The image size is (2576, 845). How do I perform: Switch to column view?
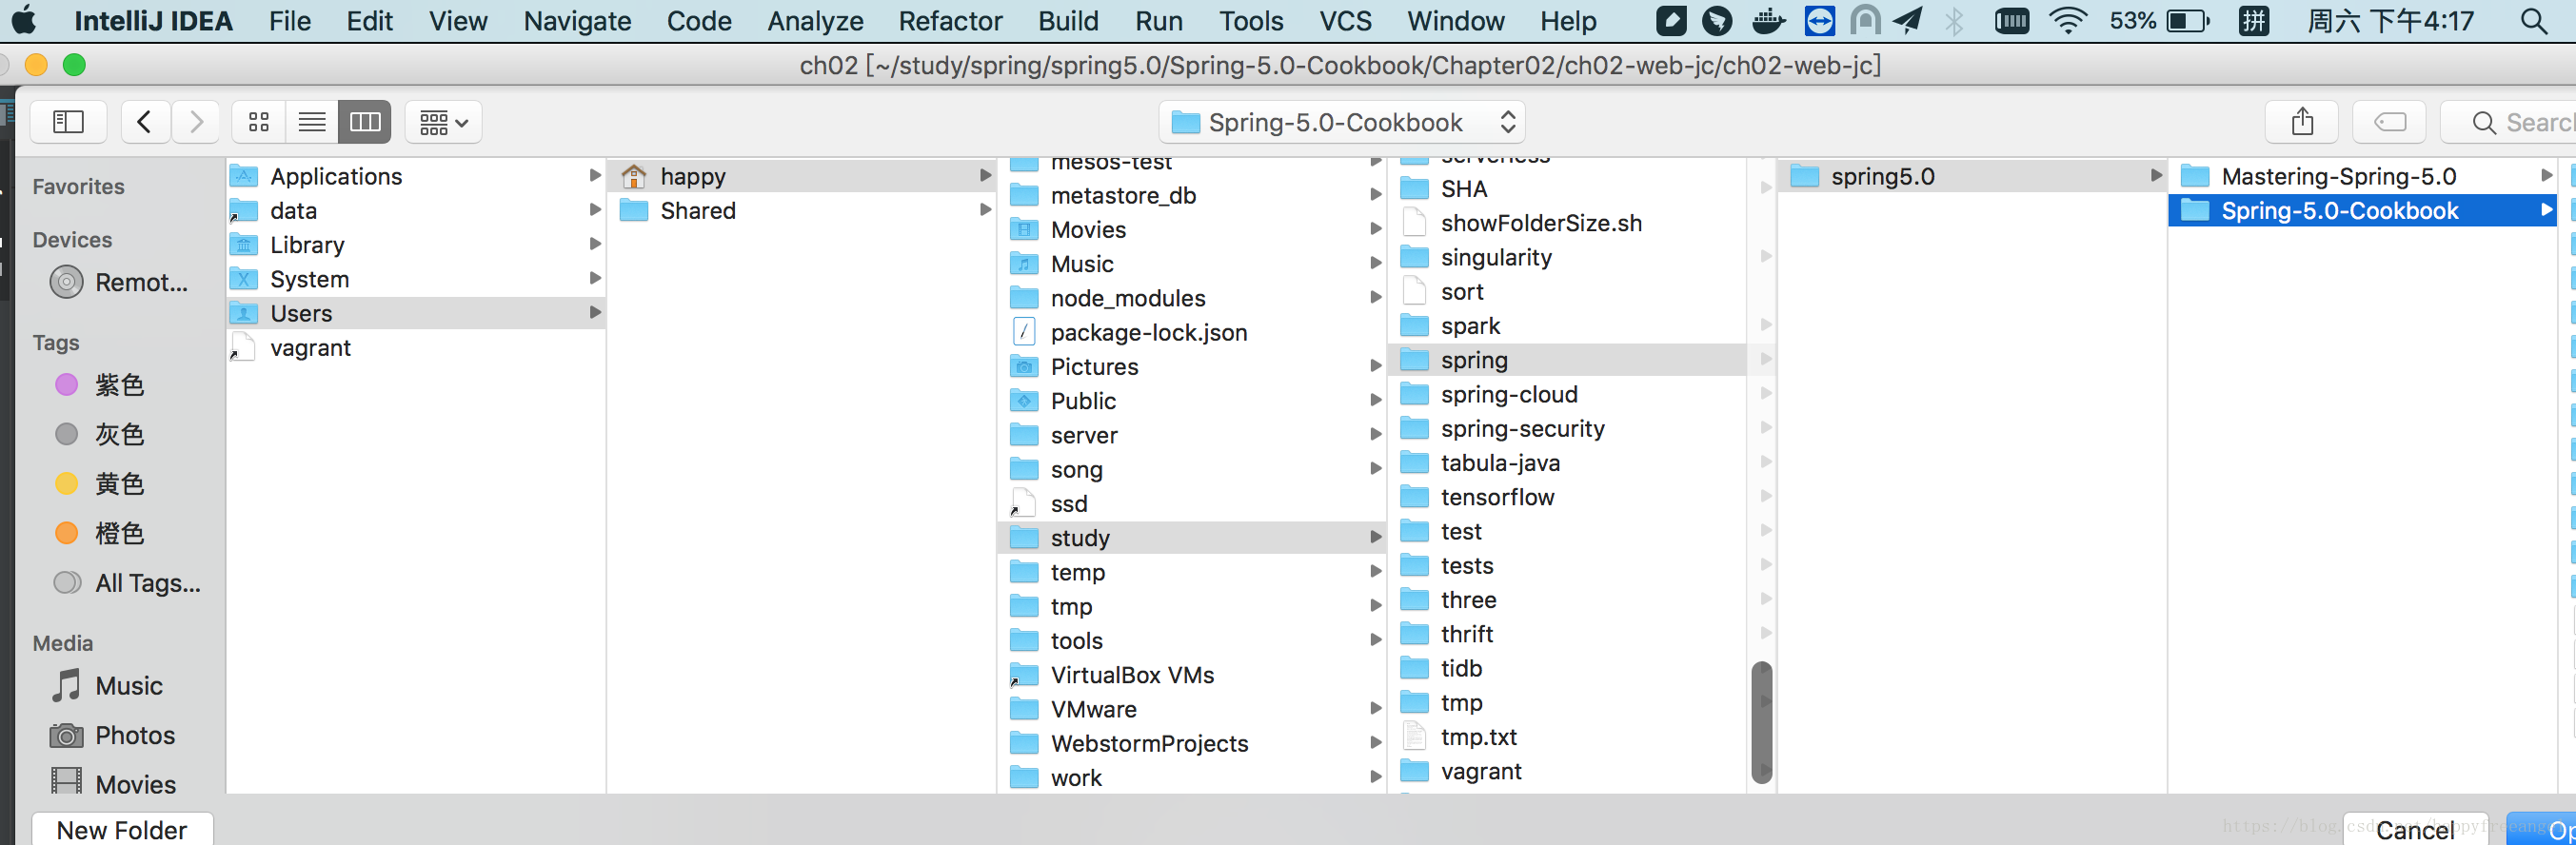coord(365,122)
